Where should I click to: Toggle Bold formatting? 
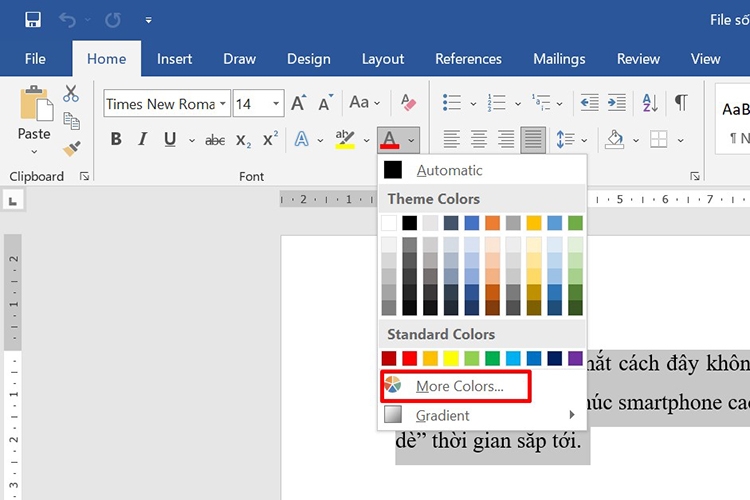[116, 139]
